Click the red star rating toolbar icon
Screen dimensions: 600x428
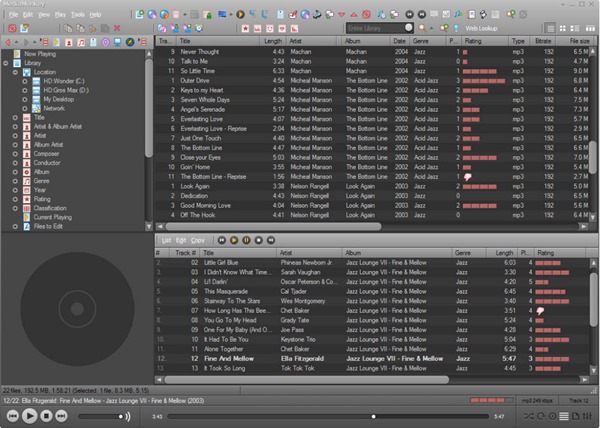coord(245,28)
